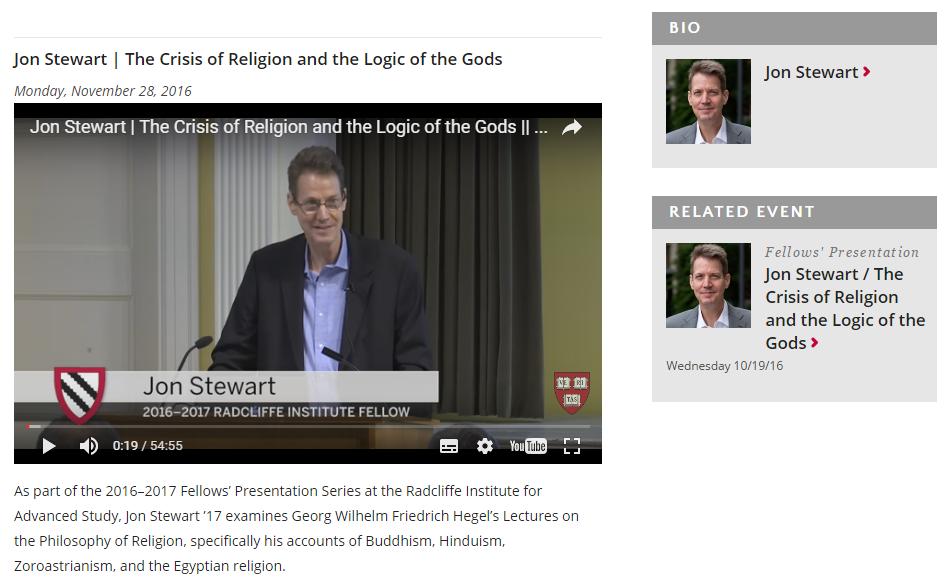
Task: Select the BIO section header
Action: pyautogui.click(x=794, y=28)
